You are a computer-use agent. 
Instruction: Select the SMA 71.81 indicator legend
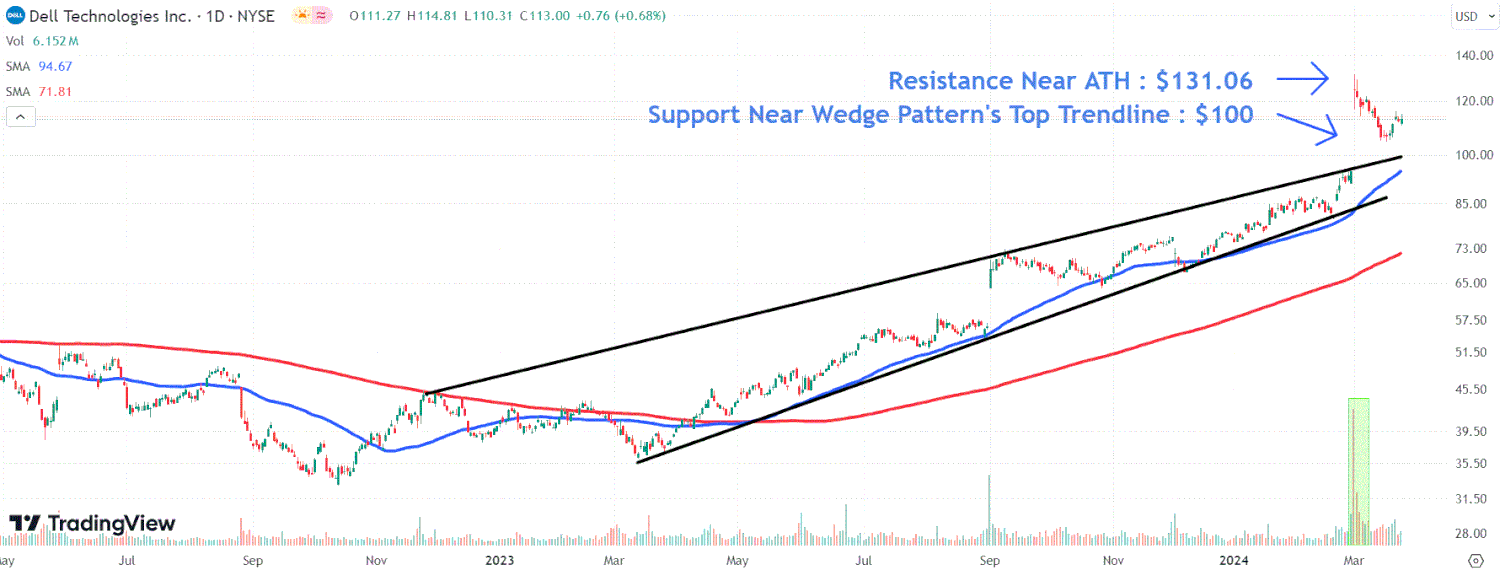click(39, 91)
